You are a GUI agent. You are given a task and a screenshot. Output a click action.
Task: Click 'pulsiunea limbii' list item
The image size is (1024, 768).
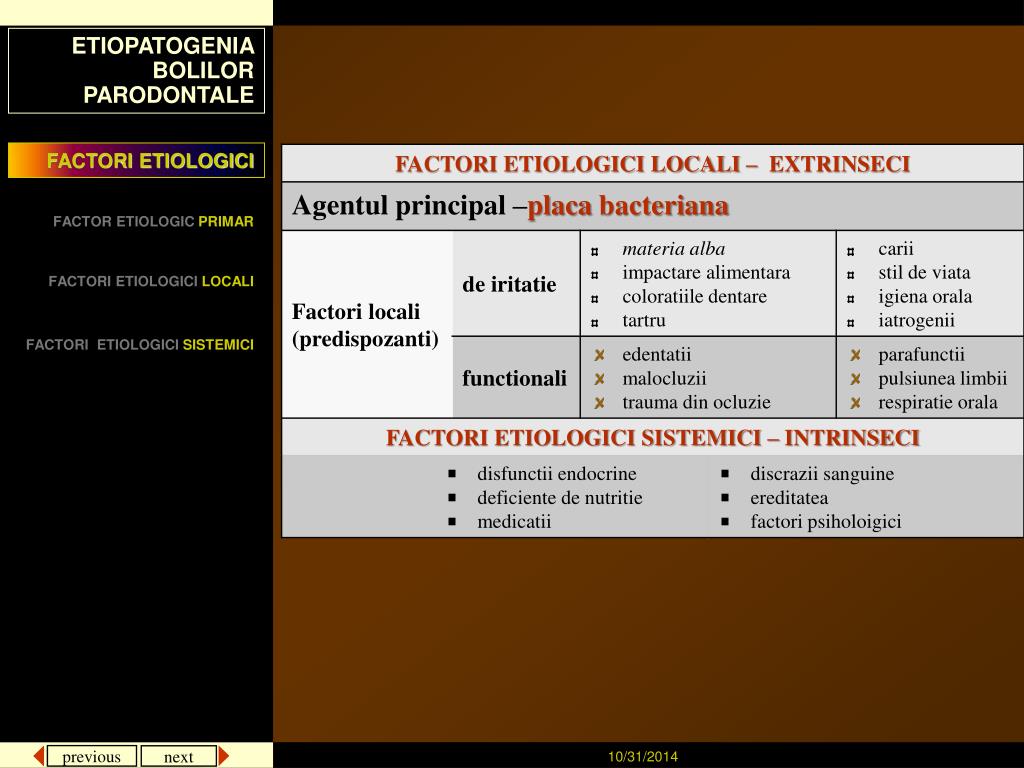[942, 379]
